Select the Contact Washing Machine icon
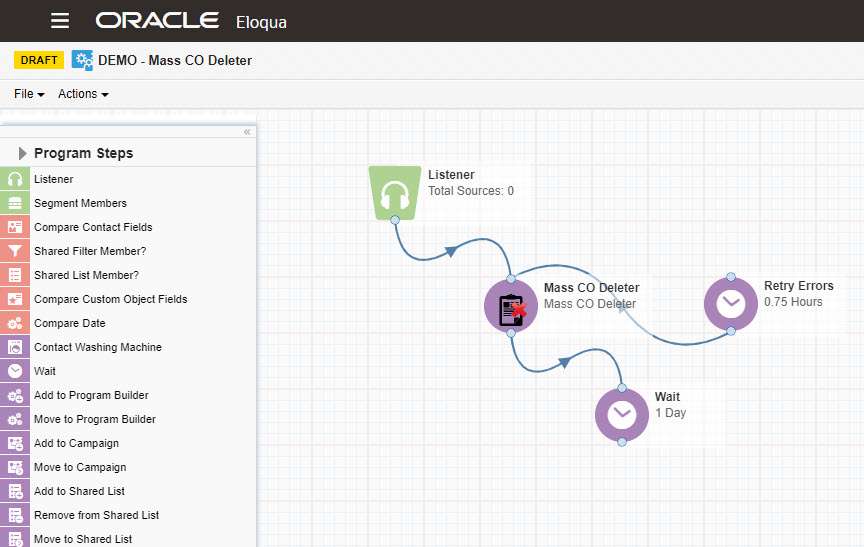Viewport: 864px width, 547px height. [15, 347]
